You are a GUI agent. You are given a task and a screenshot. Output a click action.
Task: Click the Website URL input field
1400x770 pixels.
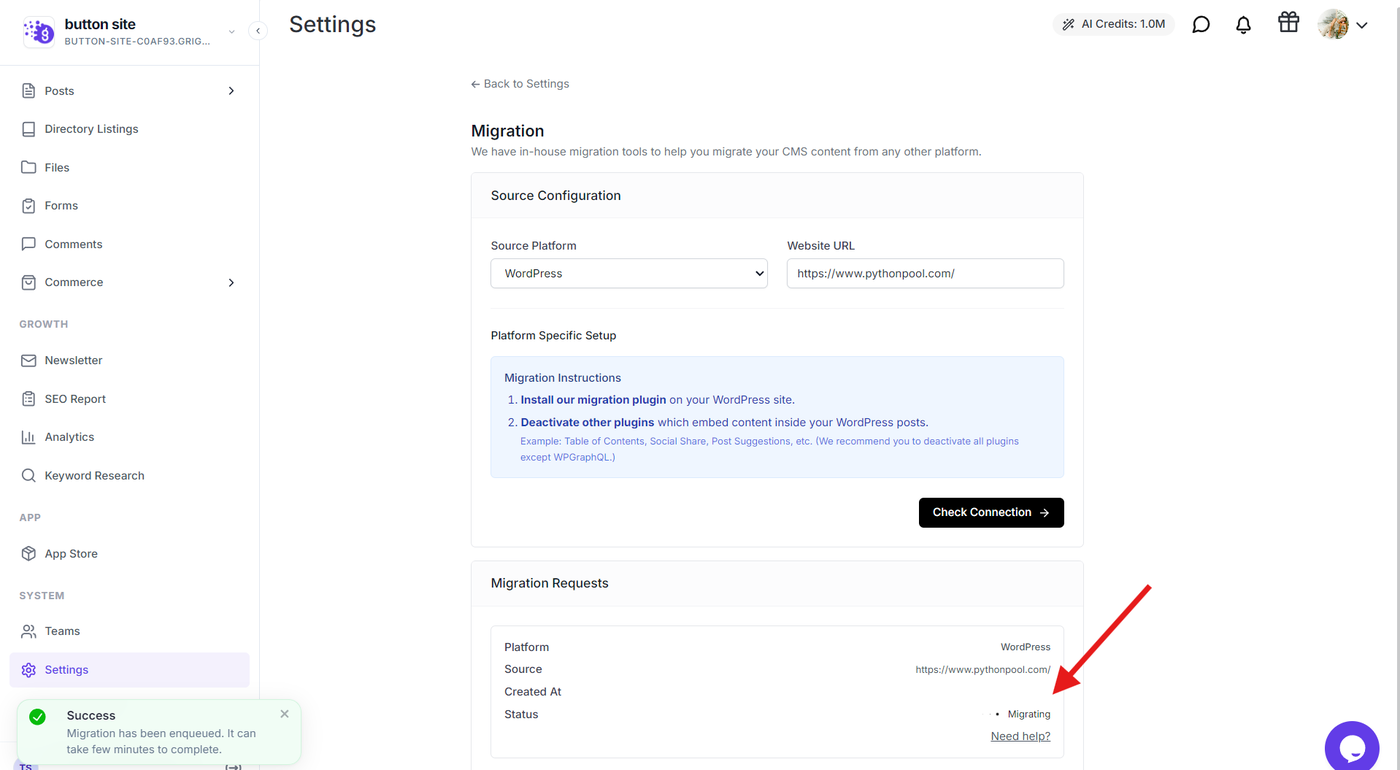(925, 274)
